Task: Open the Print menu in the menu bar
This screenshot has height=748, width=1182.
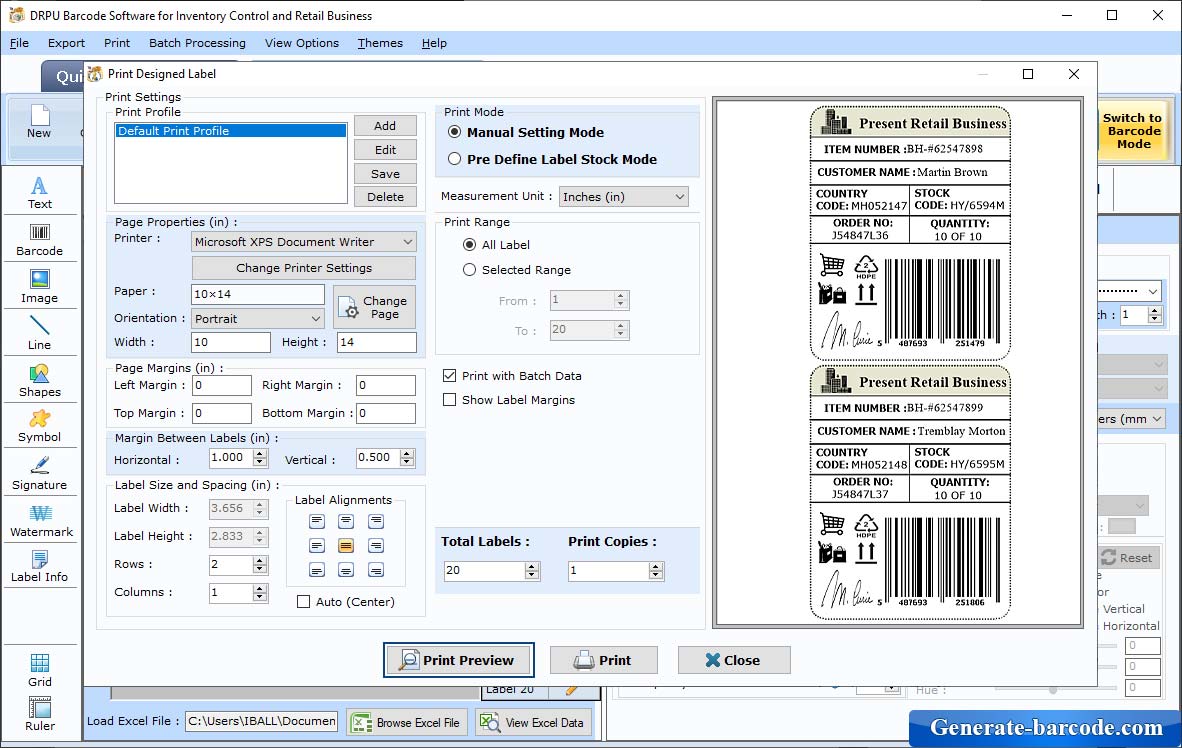Action: pos(117,43)
